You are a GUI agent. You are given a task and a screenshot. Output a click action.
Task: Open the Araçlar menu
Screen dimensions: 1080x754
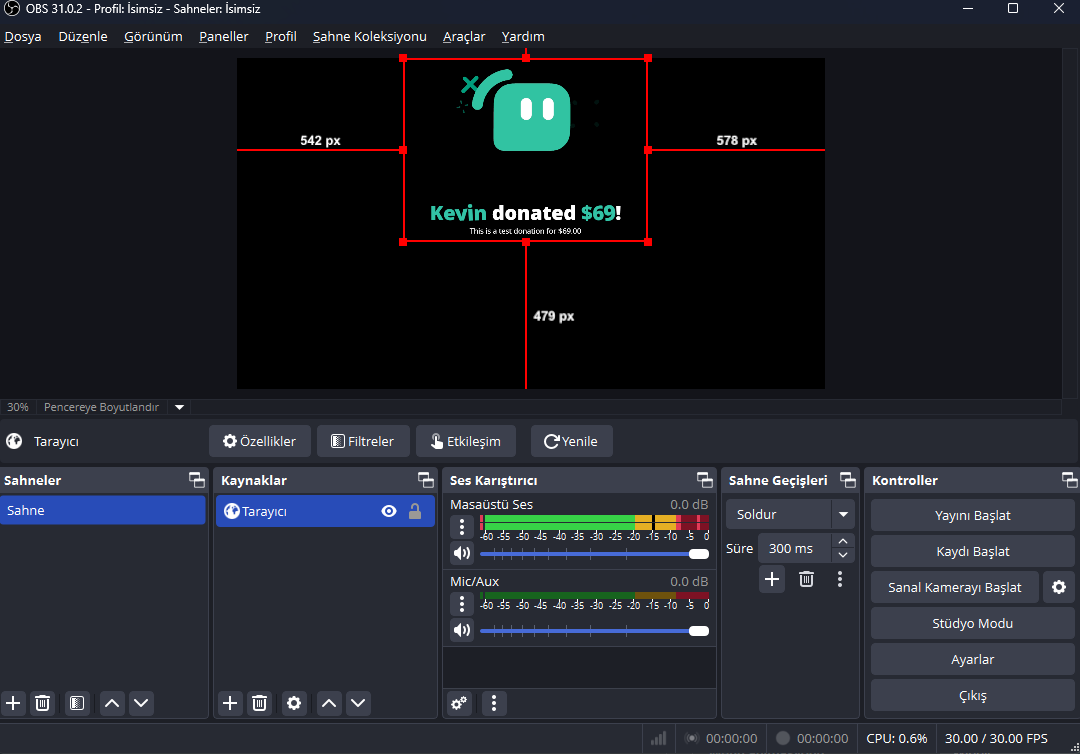coord(464,36)
